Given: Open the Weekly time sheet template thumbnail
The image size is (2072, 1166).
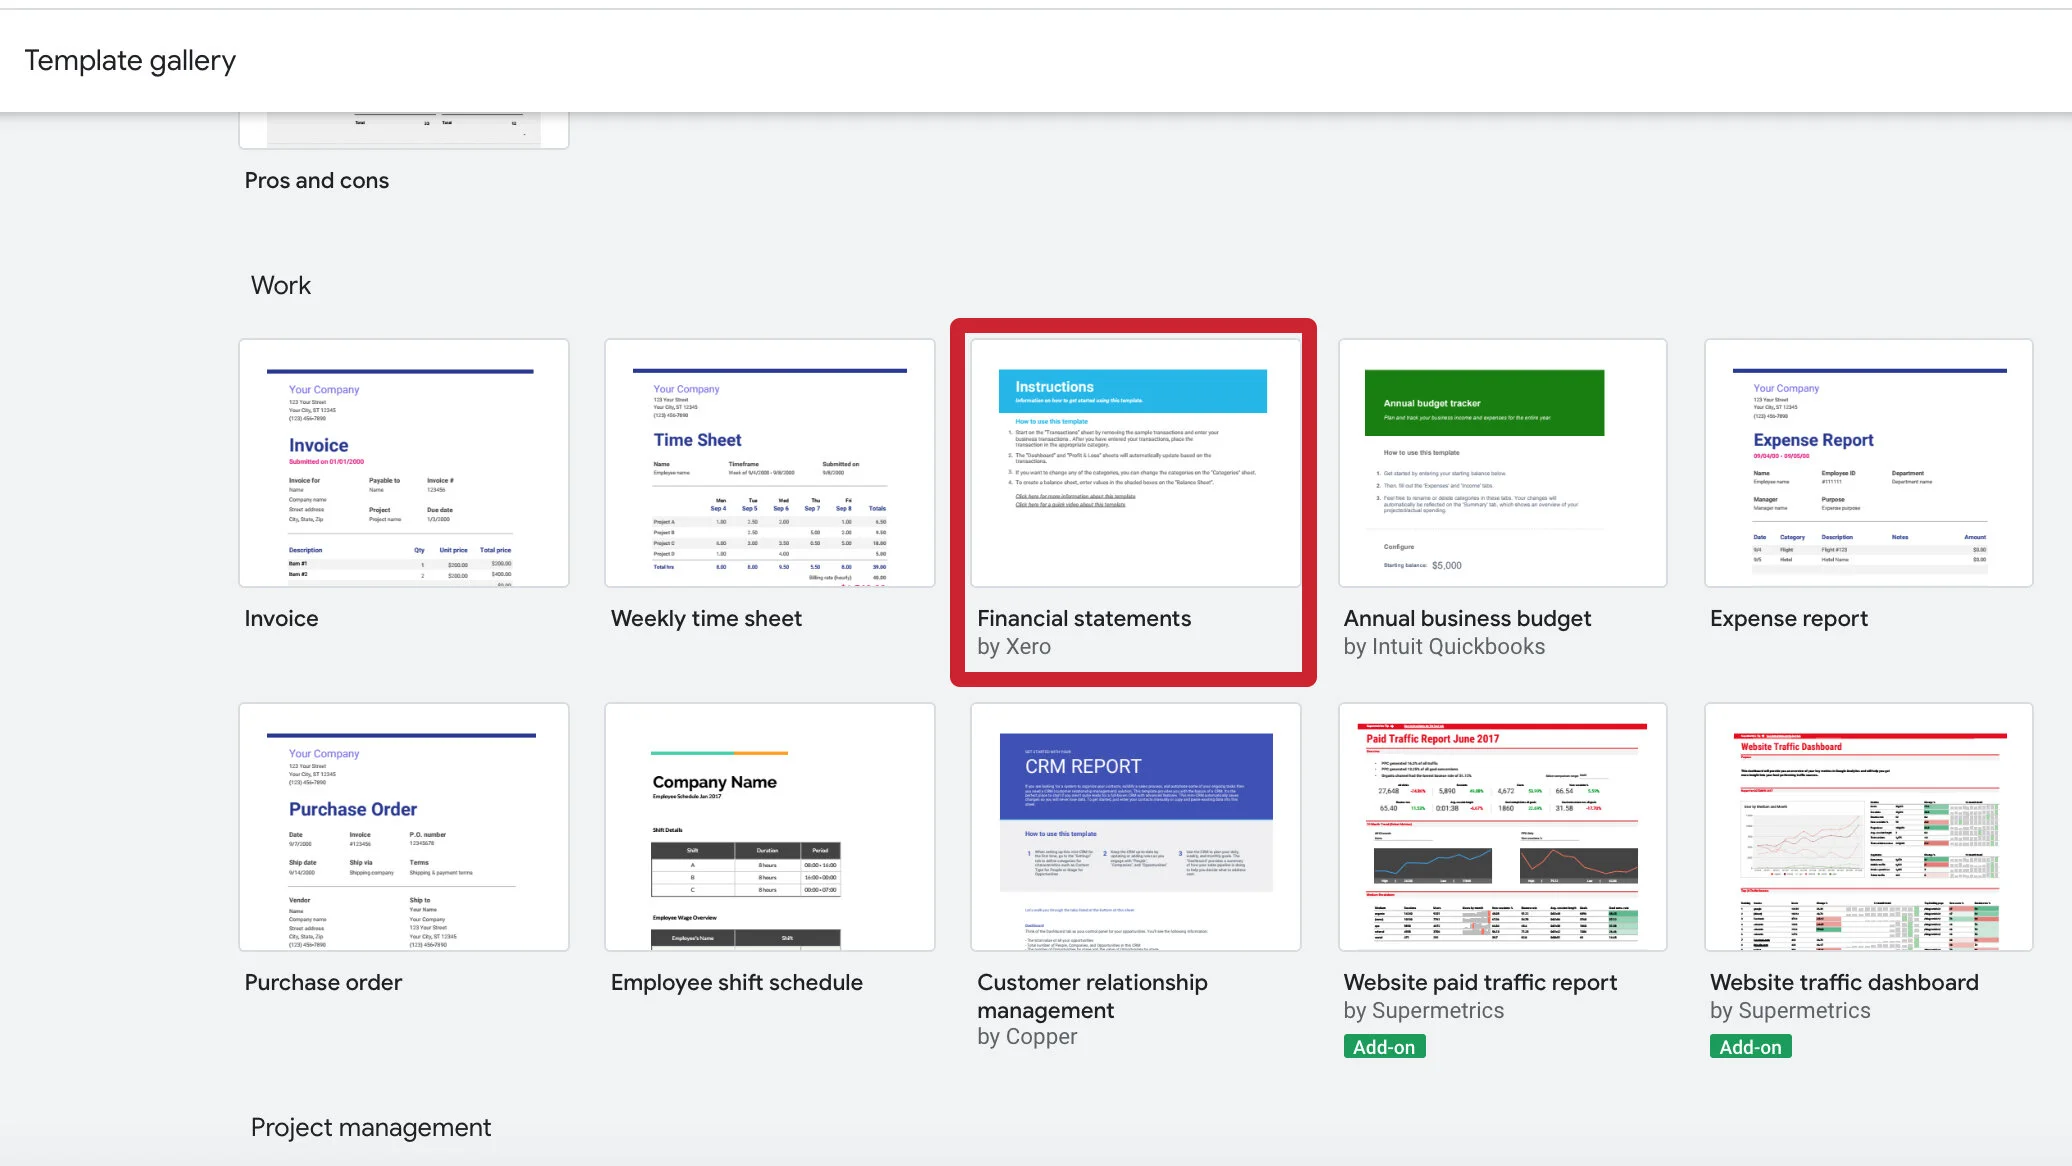Looking at the screenshot, I should 769,463.
